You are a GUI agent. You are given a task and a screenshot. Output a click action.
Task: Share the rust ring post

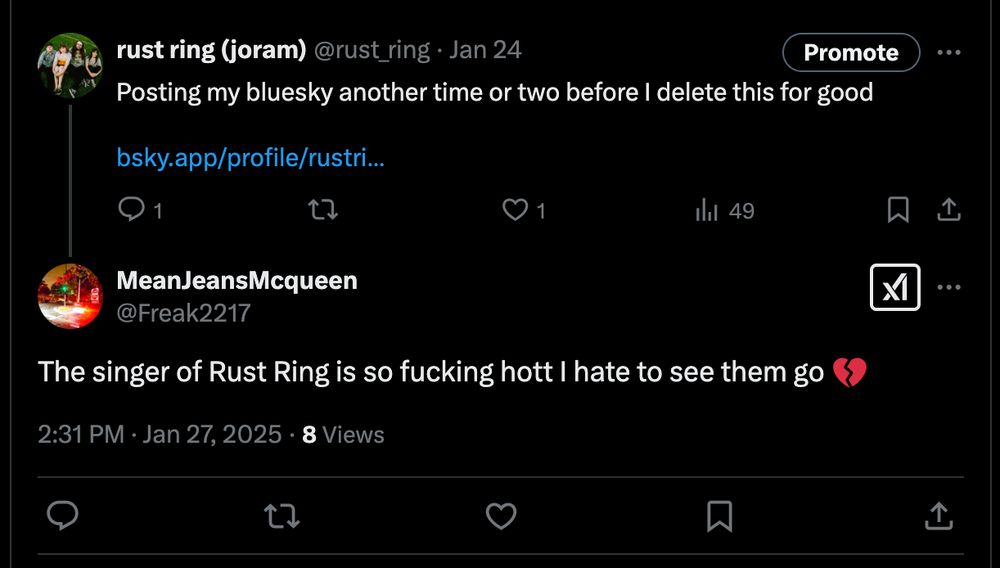948,210
